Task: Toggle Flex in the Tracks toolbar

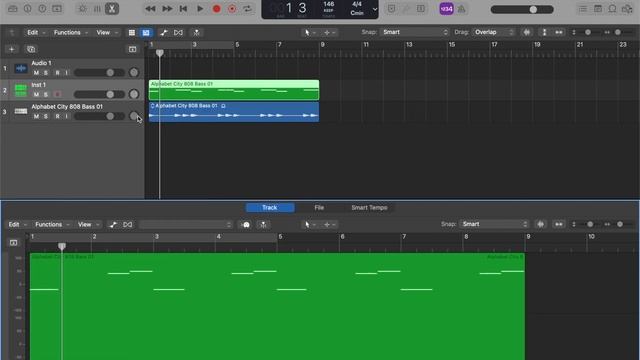Action: coord(178,32)
